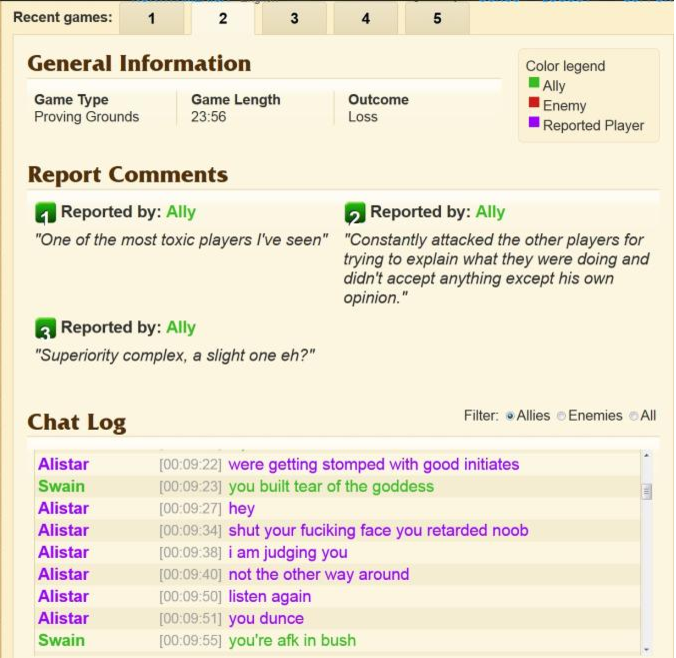Viewport: 676px width, 658px height.
Task: Click the game length value 23:56
Action: 209,117
